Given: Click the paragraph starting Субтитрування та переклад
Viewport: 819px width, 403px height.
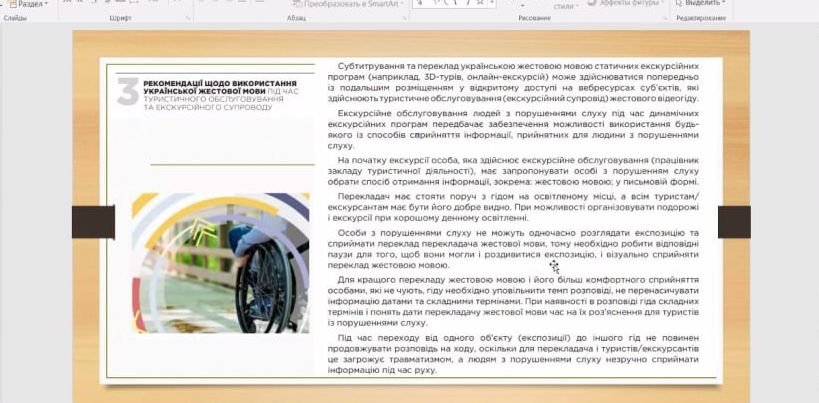Looking at the screenshot, I should [x=513, y=82].
